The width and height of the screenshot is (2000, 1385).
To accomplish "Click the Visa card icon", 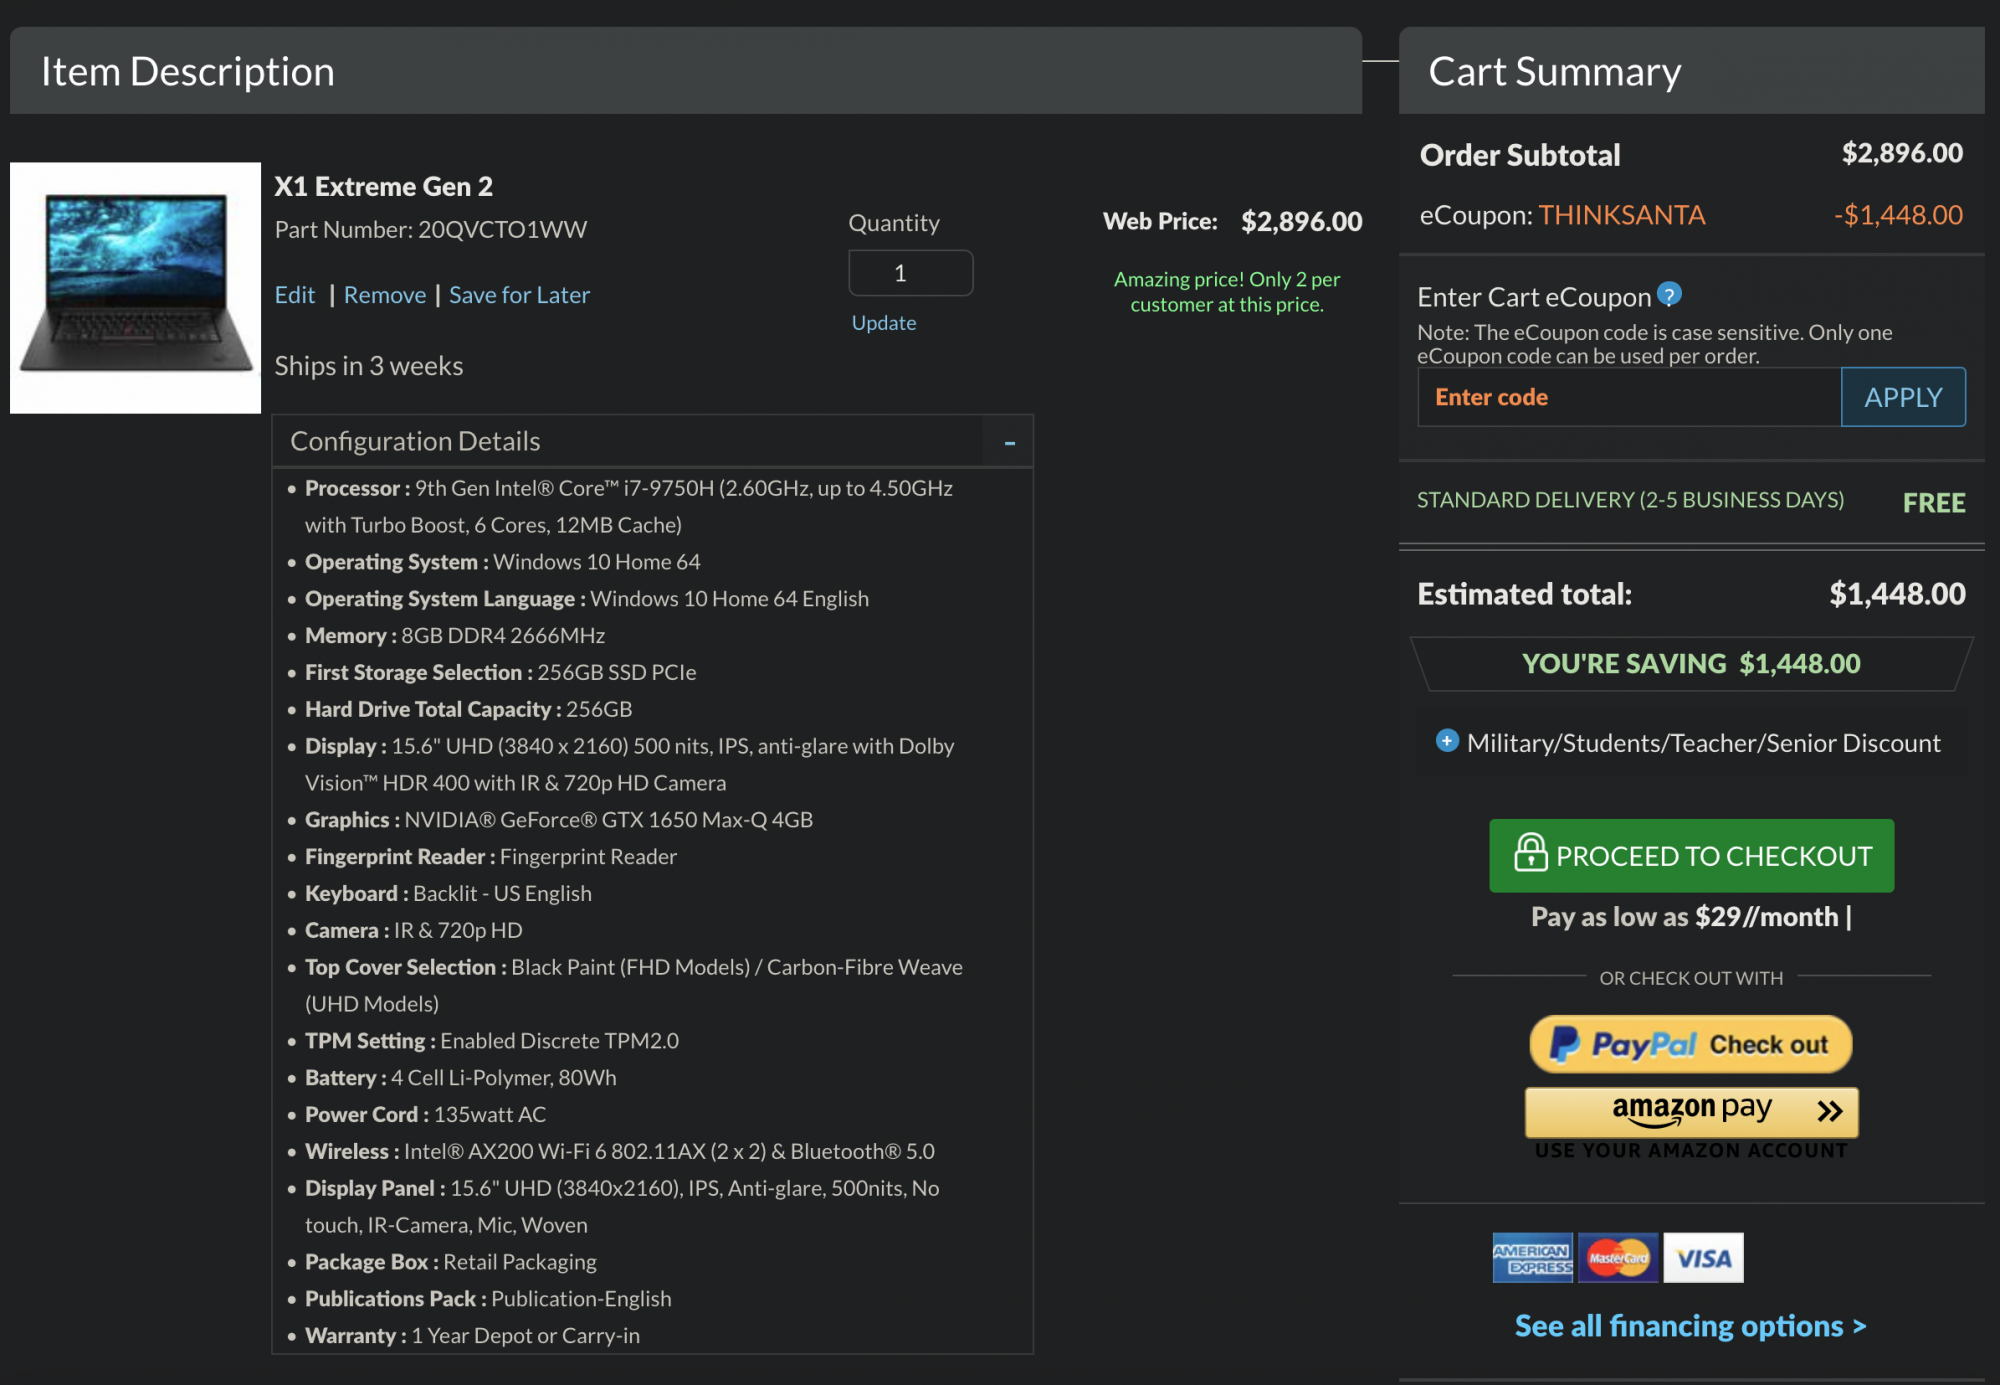I will pyautogui.click(x=1703, y=1258).
